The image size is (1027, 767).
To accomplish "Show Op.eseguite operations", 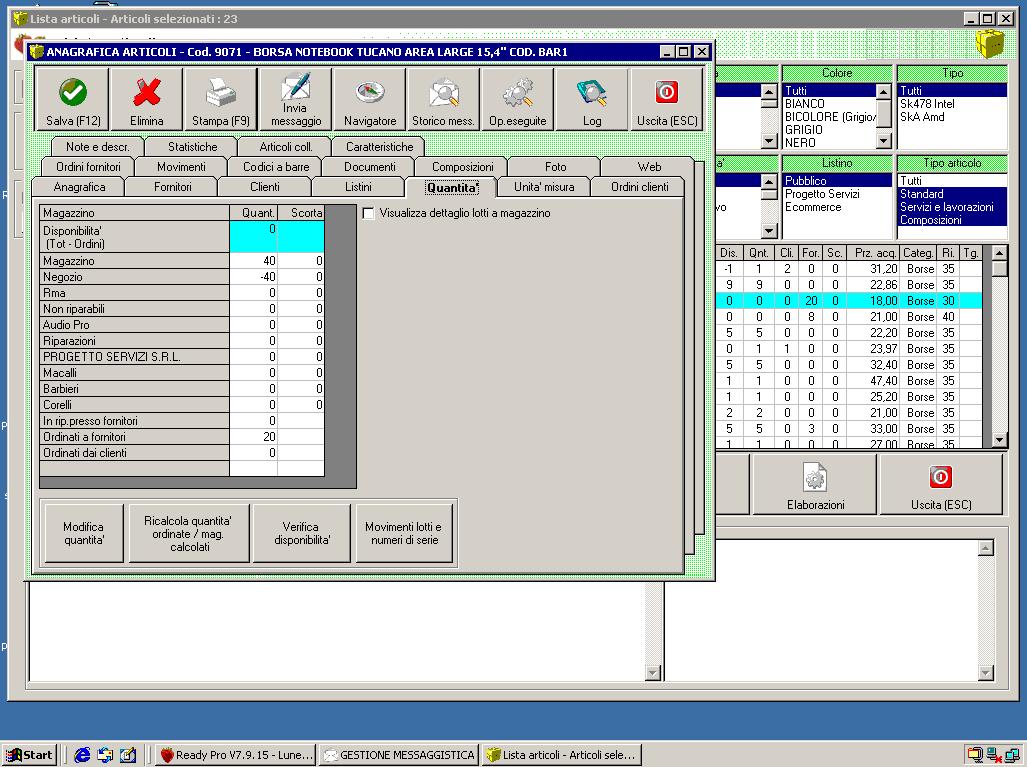I will coord(517,100).
